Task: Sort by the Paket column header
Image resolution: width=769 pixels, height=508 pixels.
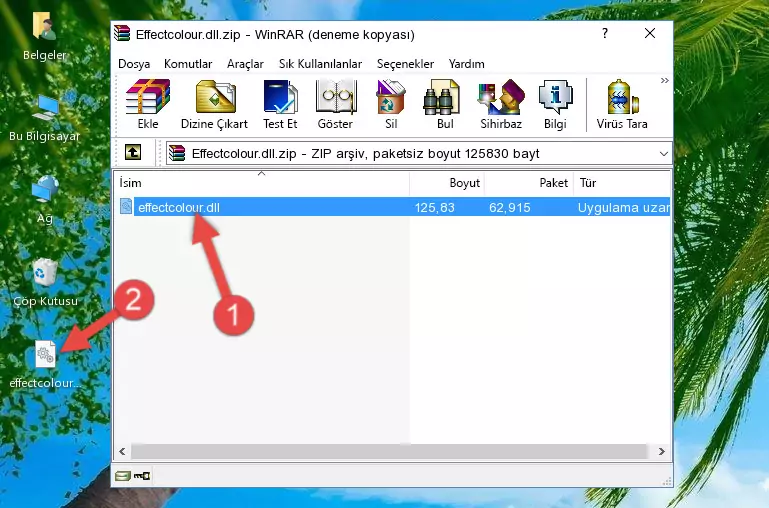Action: 529,183
